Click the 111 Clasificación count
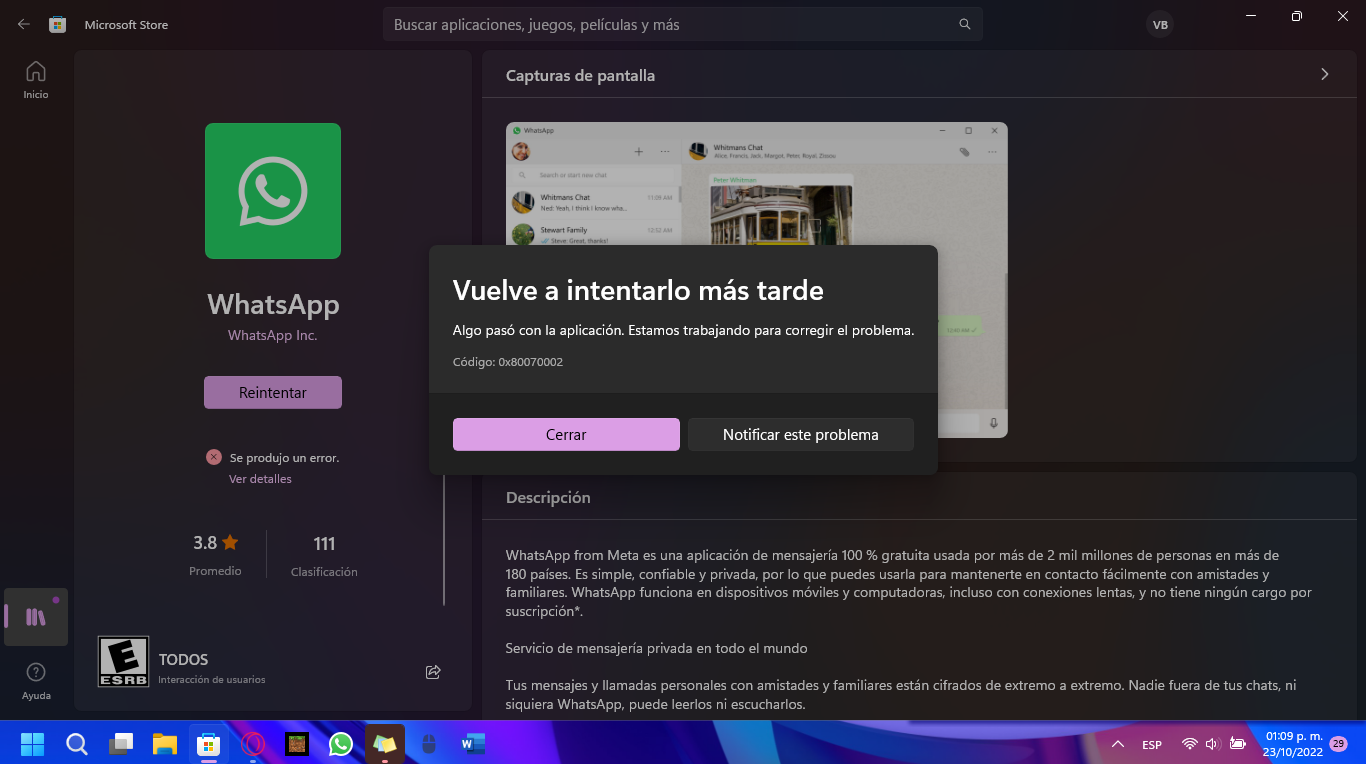The width and height of the screenshot is (1366, 764). (x=324, y=555)
